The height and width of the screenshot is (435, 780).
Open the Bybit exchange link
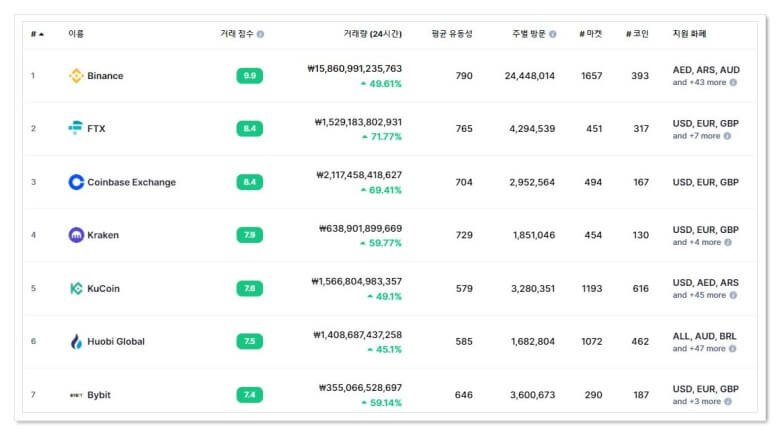[99, 395]
